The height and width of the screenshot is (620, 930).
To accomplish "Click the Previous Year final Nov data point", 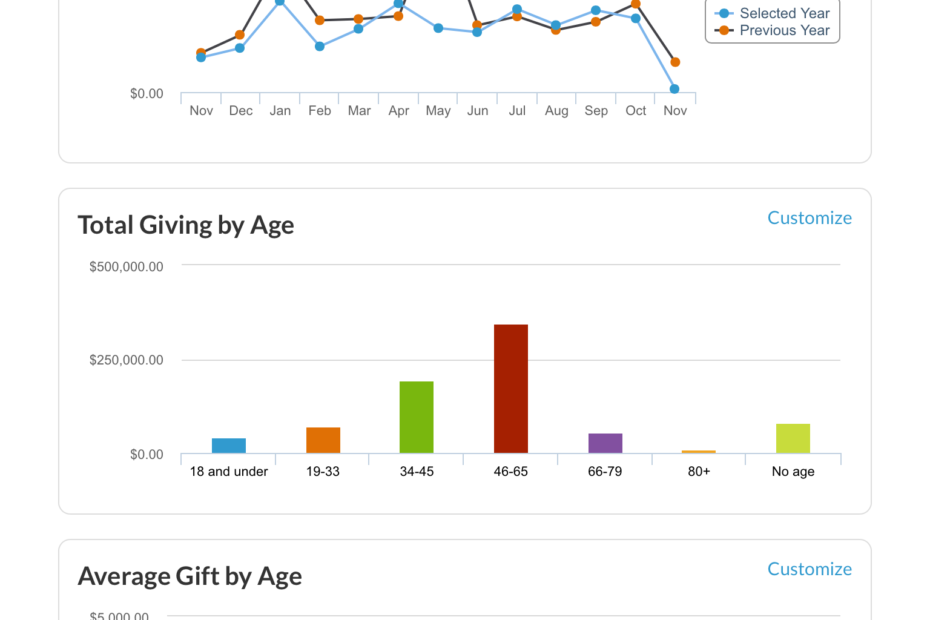I will click(675, 62).
